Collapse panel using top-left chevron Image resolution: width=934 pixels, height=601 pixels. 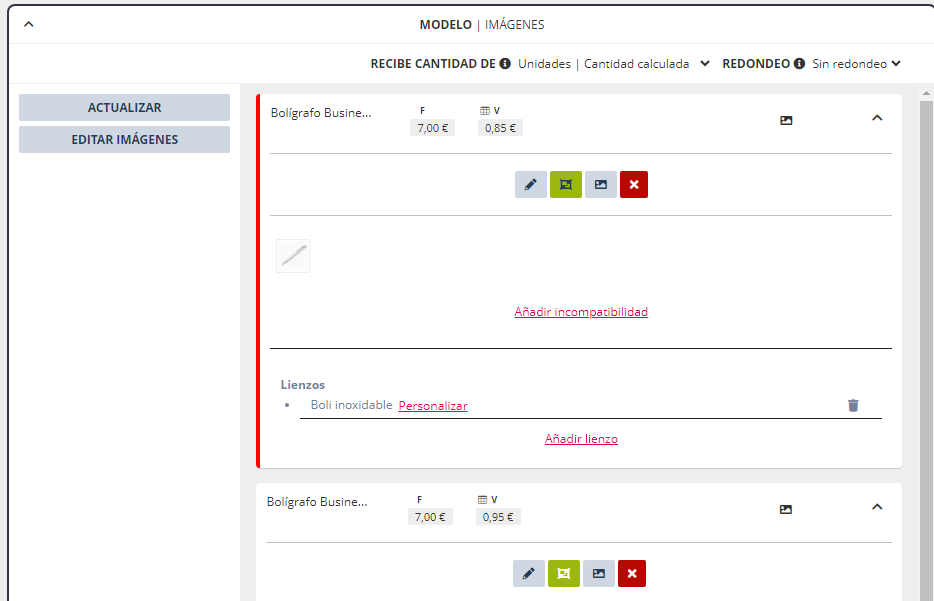(28, 25)
